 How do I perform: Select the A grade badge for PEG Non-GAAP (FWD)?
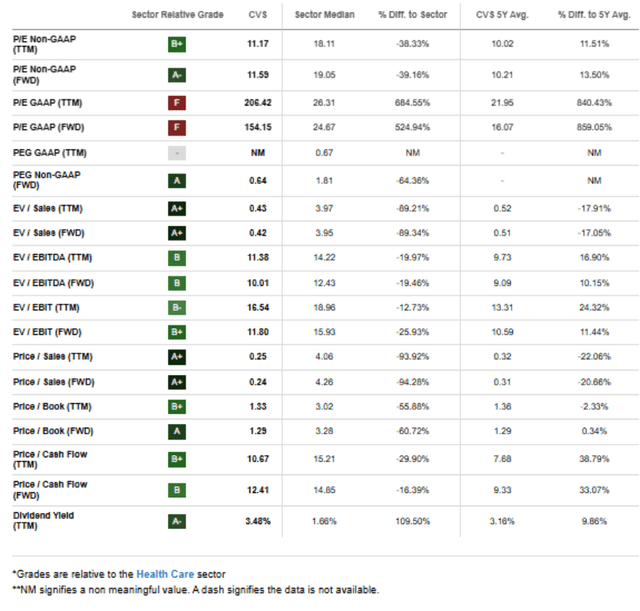click(177, 181)
